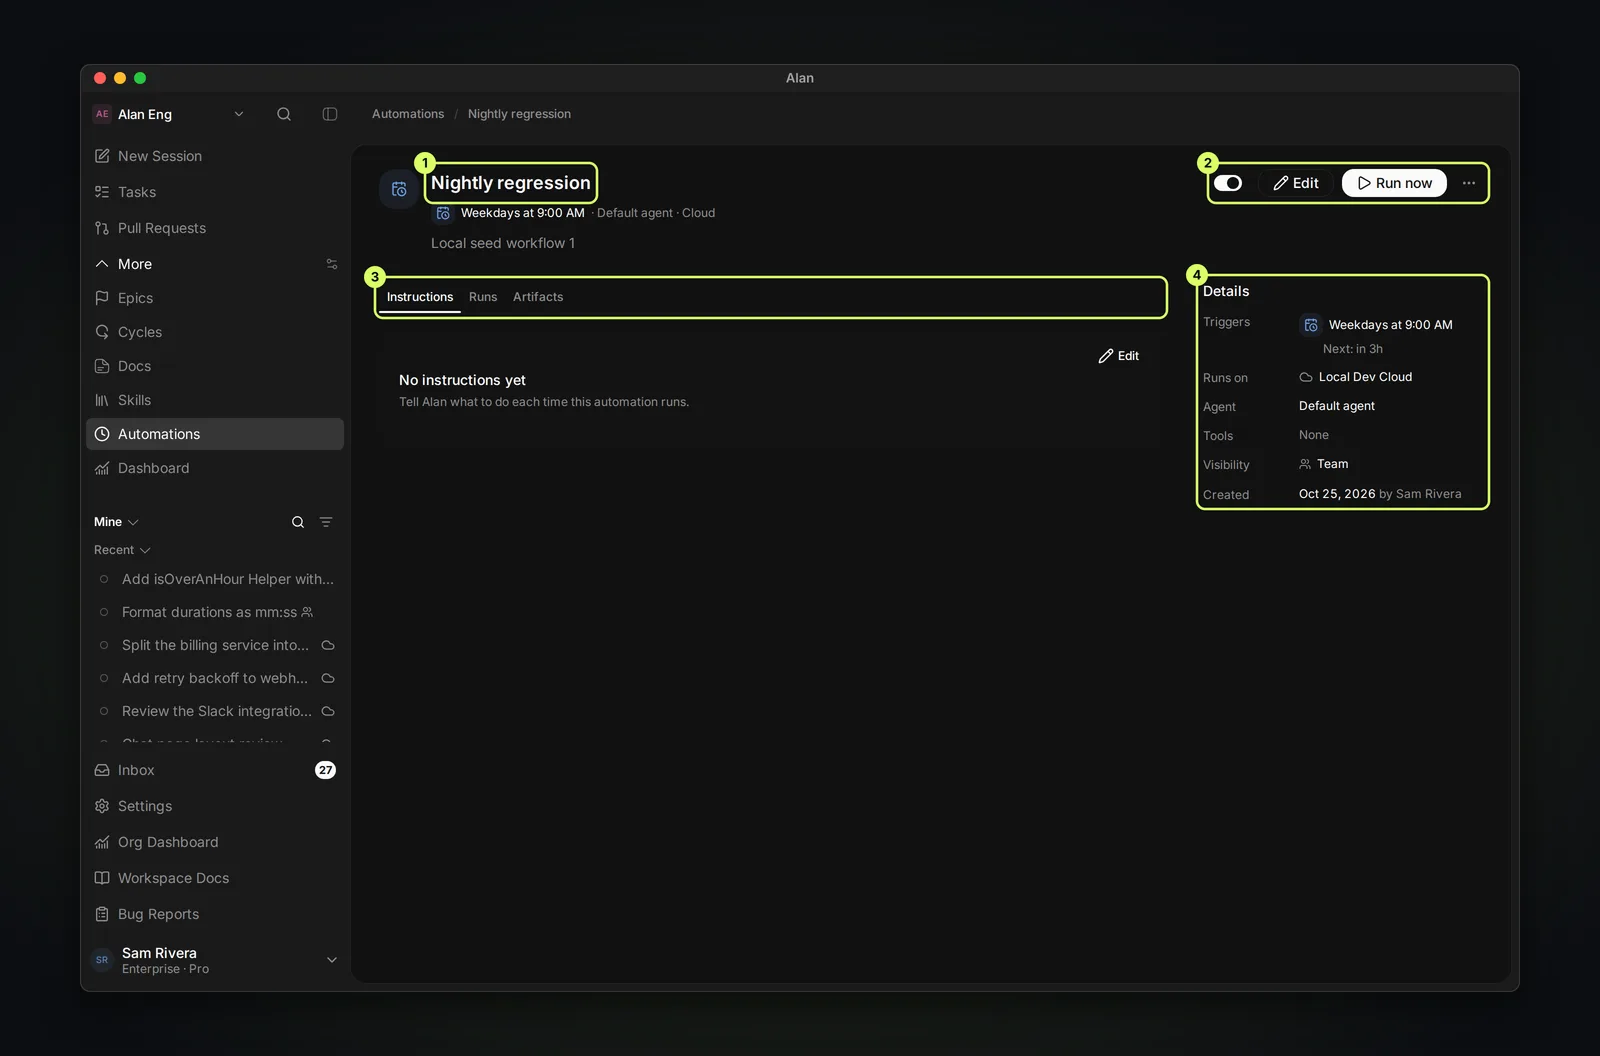Click Edit above No instructions yet
Image resolution: width=1600 pixels, height=1056 pixels.
pos(1119,356)
